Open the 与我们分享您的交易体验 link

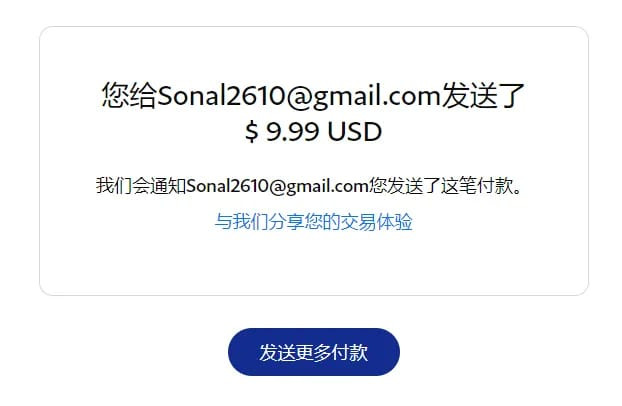[x=313, y=221]
